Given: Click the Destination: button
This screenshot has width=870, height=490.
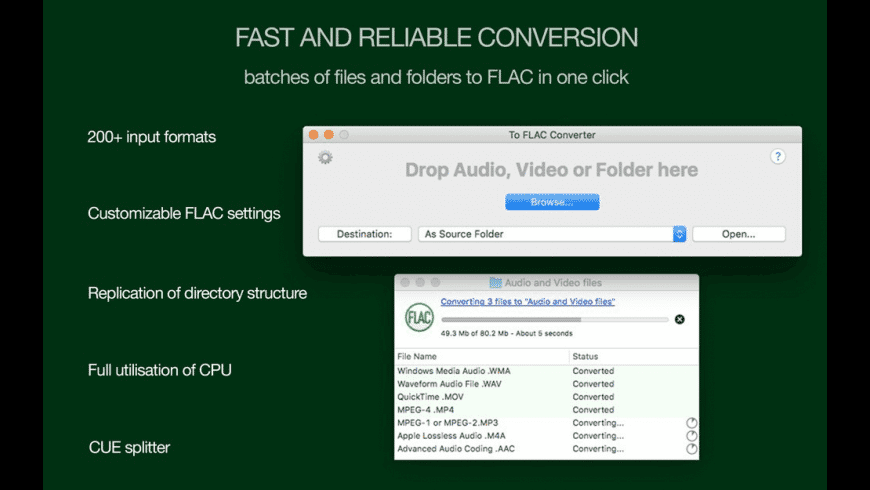Looking at the screenshot, I should tap(365, 234).
